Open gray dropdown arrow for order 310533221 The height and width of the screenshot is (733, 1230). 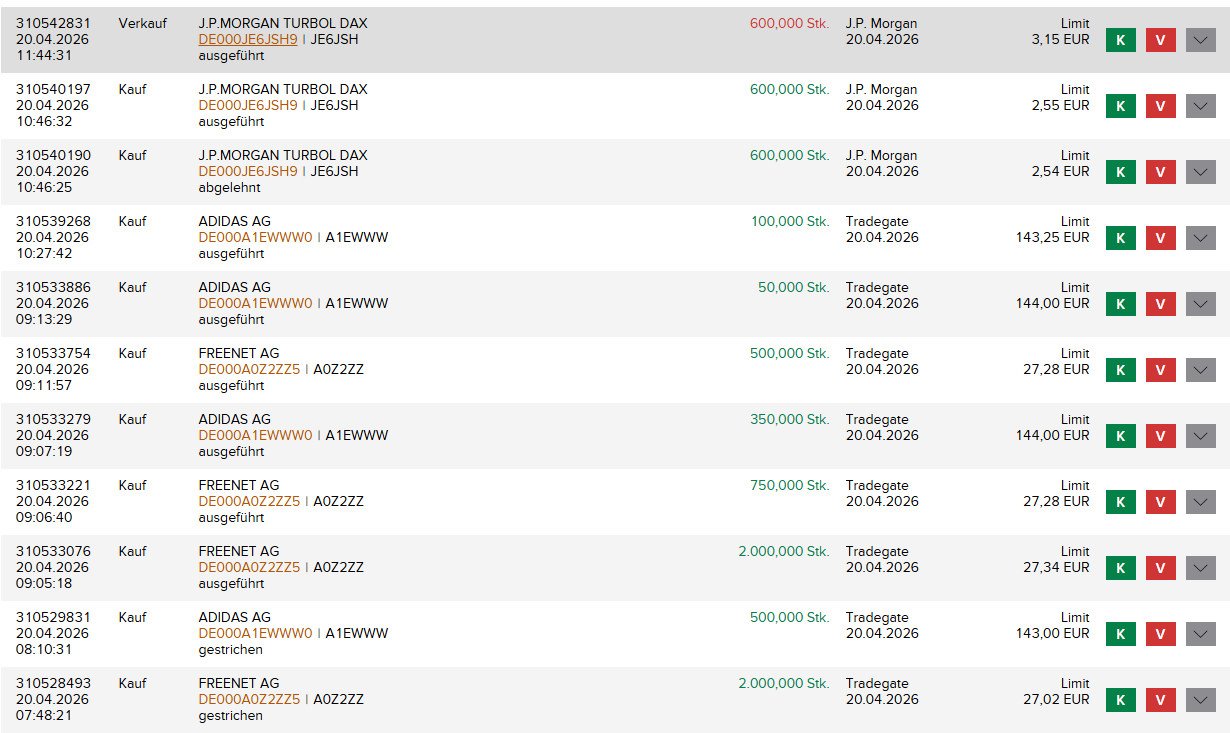(x=1200, y=502)
